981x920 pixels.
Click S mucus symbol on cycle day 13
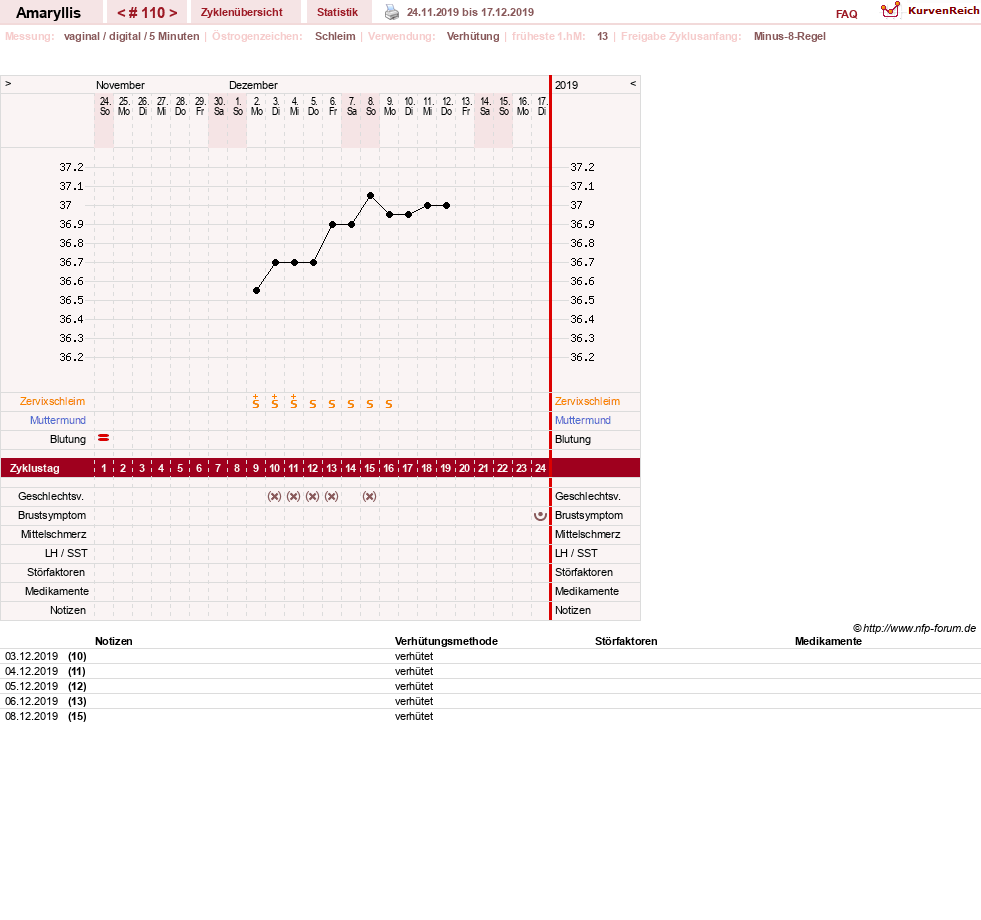tap(332, 404)
